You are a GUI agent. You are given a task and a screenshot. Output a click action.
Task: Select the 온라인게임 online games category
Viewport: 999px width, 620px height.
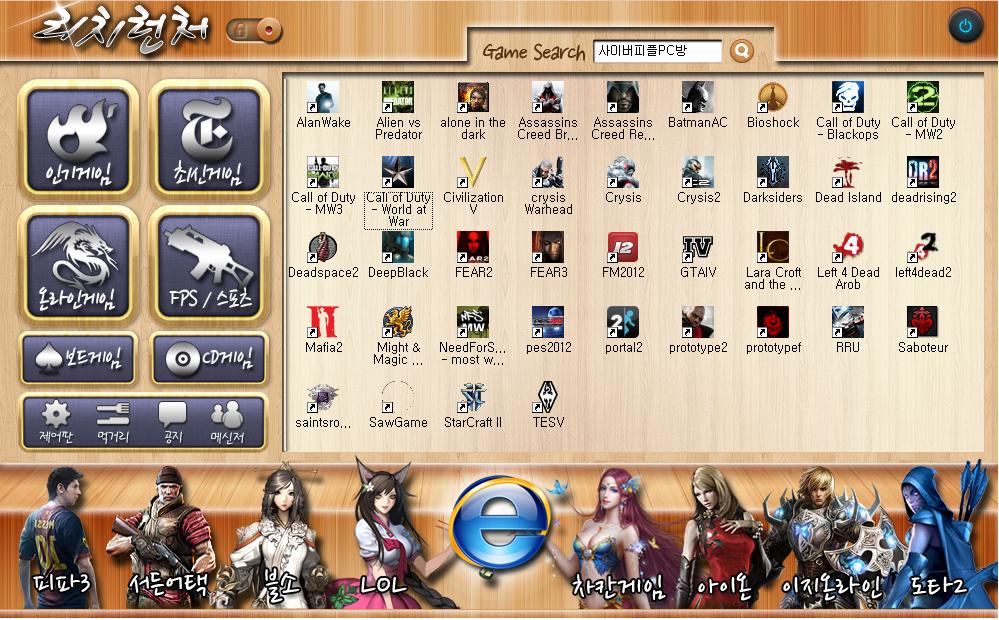tap(78, 265)
